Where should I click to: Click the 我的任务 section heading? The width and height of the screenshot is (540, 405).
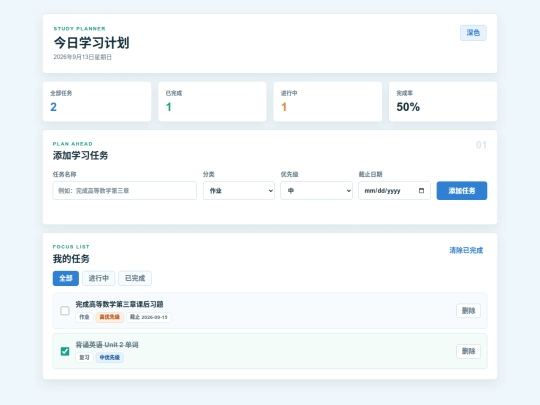[x=71, y=259]
